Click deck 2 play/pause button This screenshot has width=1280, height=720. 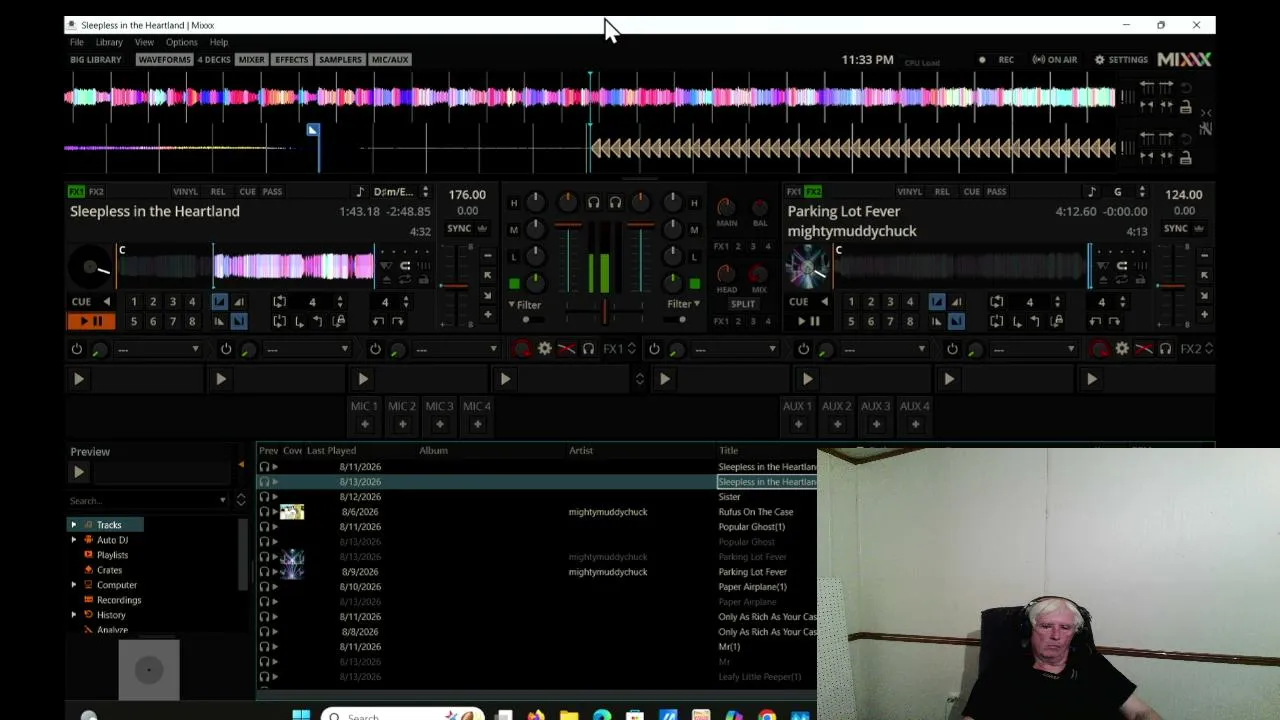(808, 321)
